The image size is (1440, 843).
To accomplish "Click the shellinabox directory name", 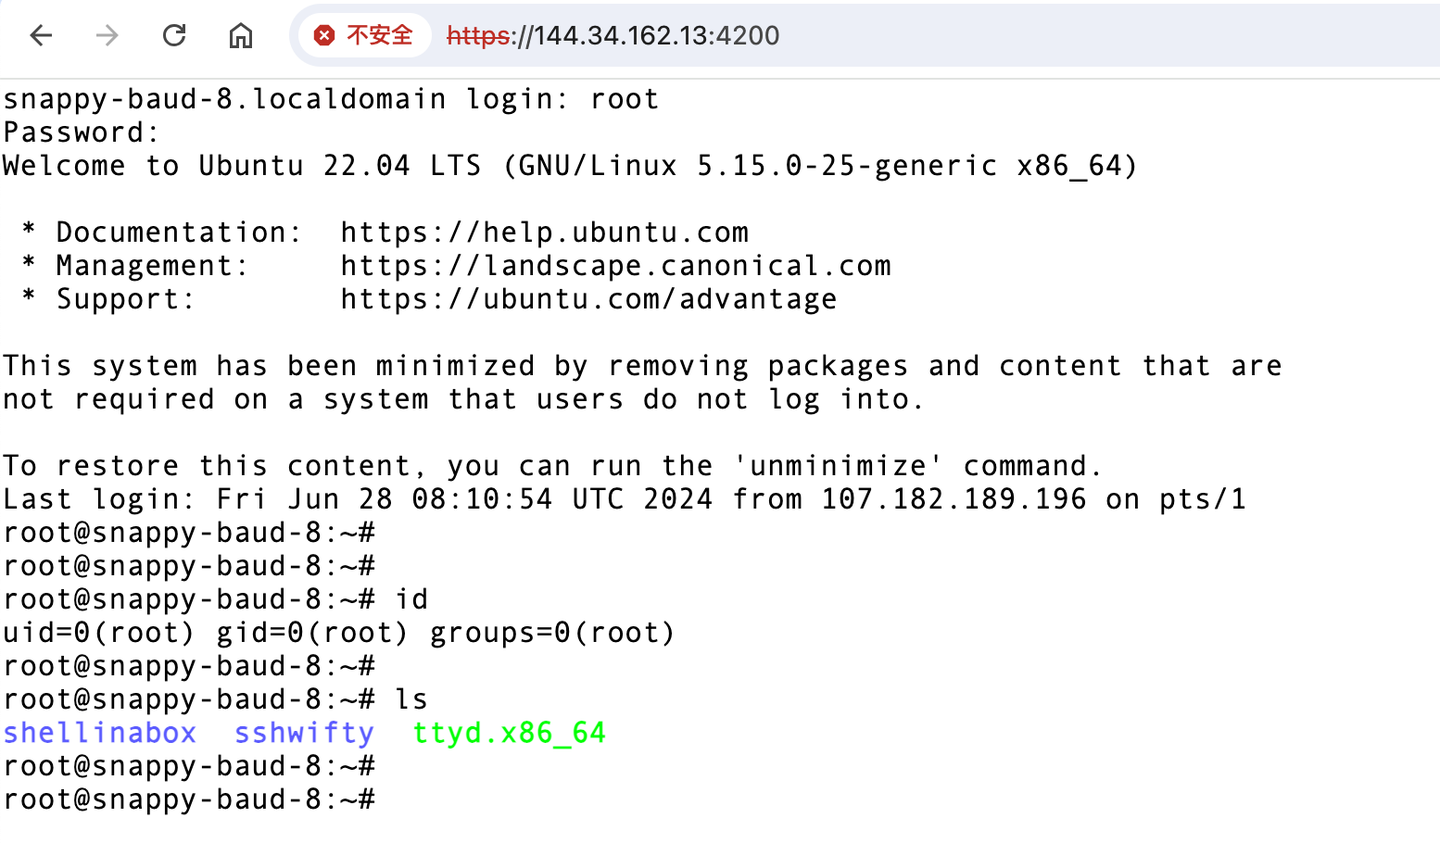I will [x=100, y=733].
